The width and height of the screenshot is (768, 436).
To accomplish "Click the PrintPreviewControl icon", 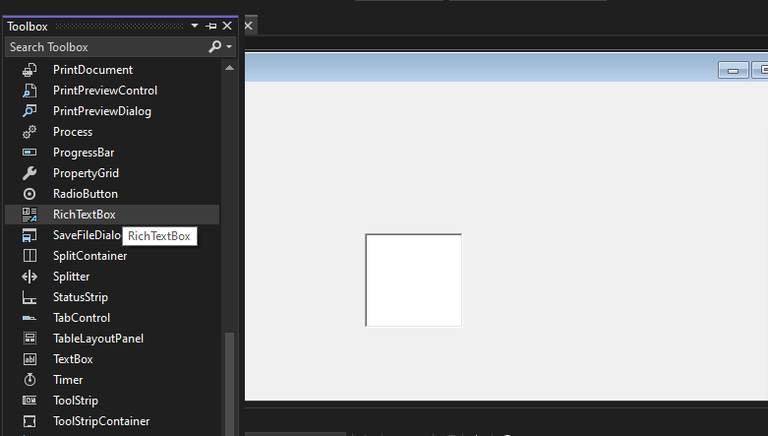I will [x=29, y=91].
